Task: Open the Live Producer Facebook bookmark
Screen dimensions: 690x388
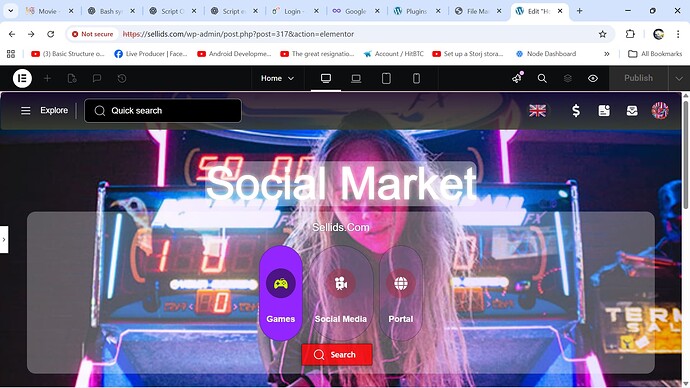Action: click(x=150, y=54)
